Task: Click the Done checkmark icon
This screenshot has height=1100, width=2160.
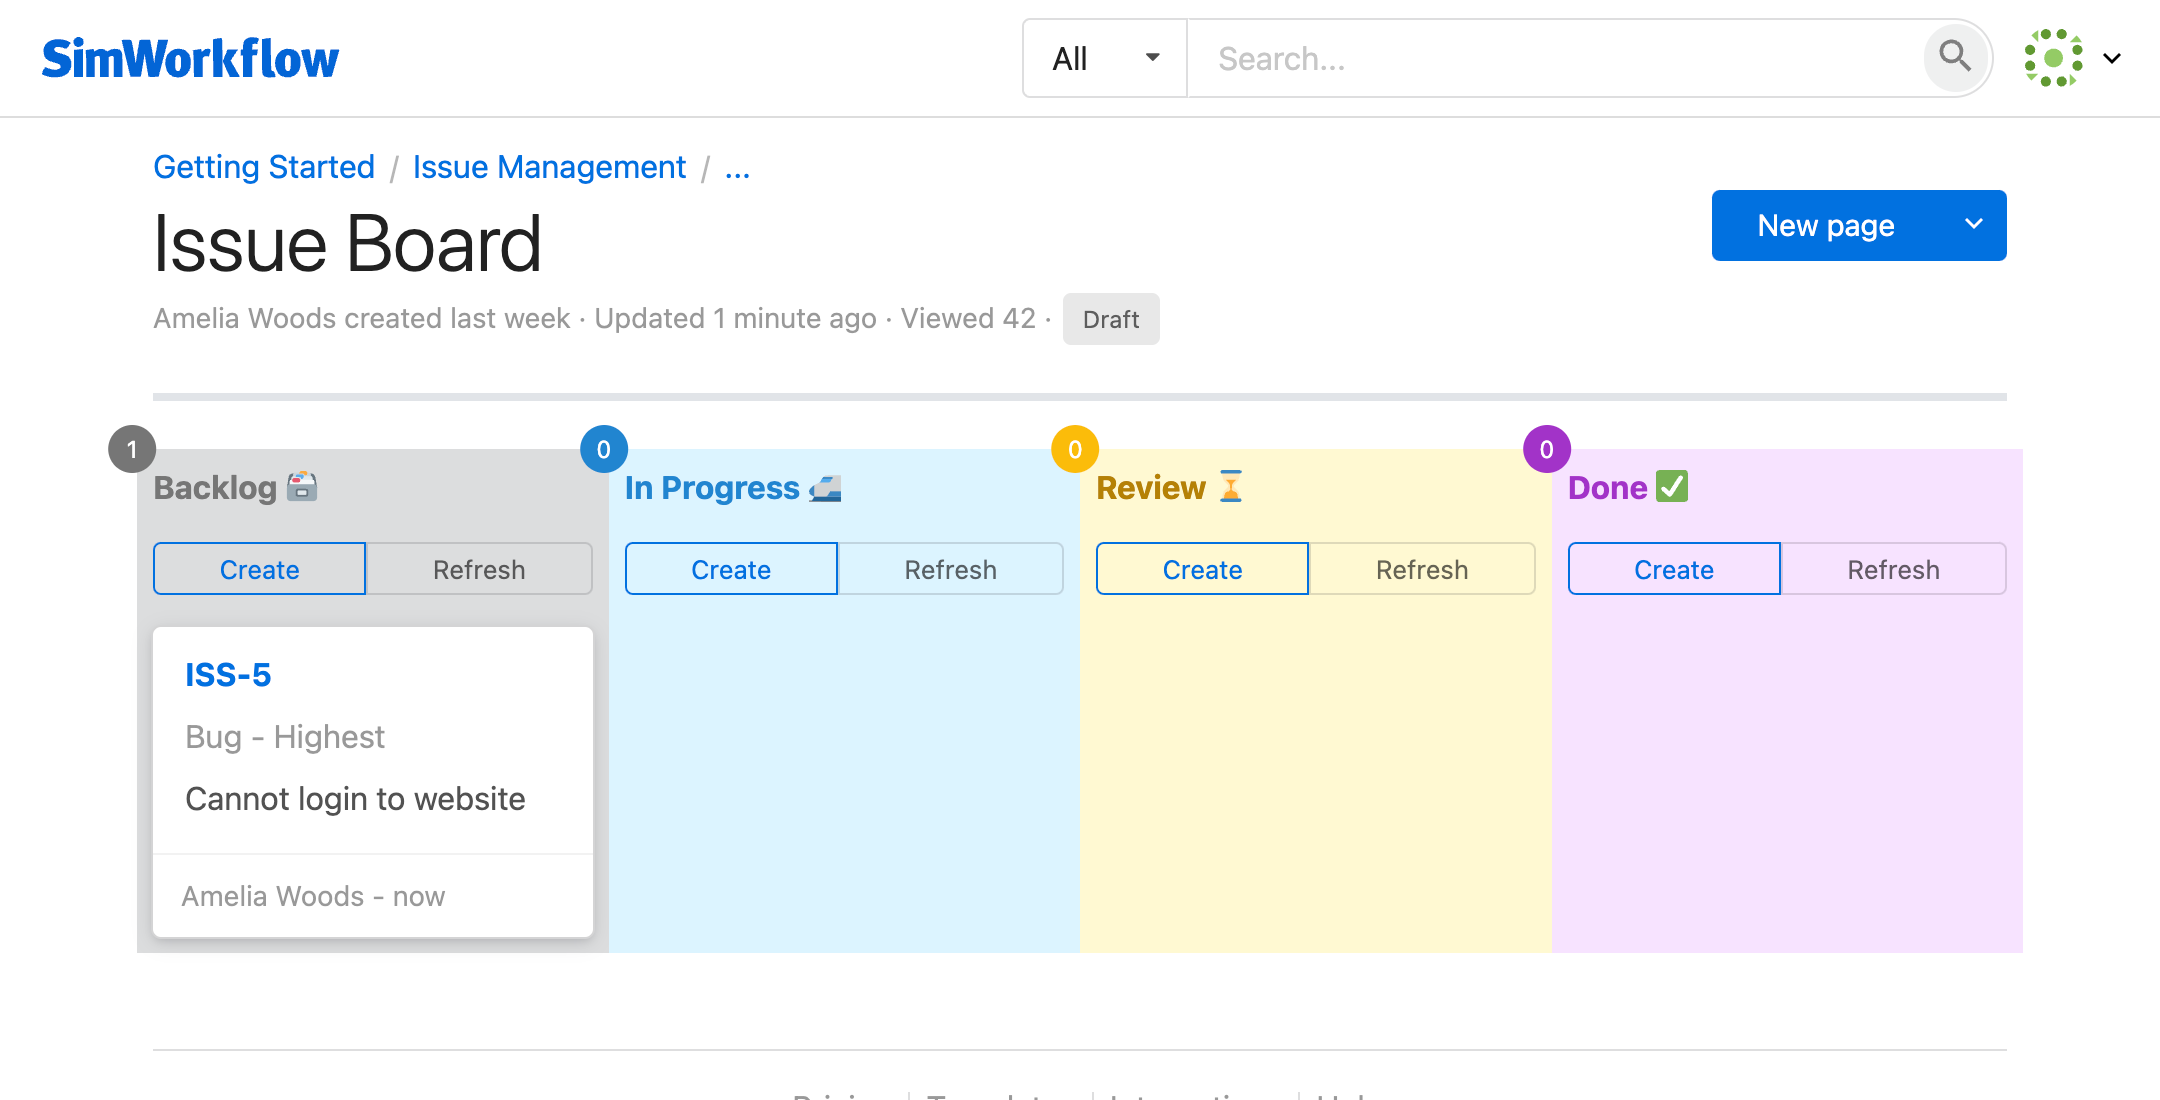Action: (1672, 486)
